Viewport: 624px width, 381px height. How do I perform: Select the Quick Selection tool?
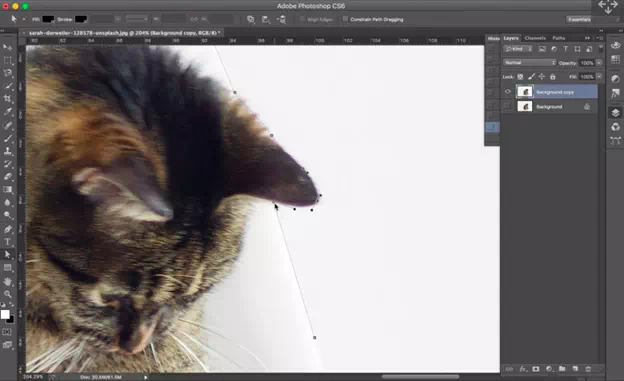coord(8,86)
